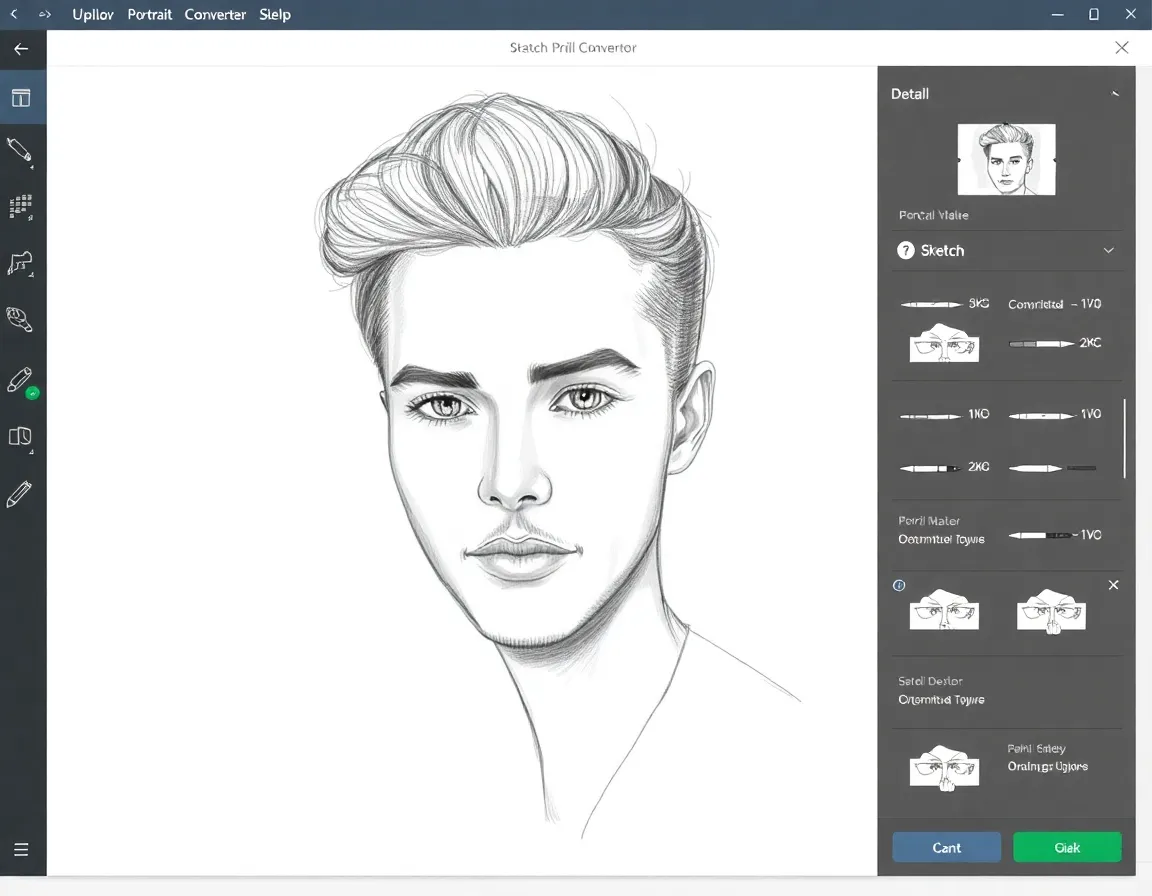Click the green Glak button
Viewport: 1152px width, 896px height.
(1067, 847)
